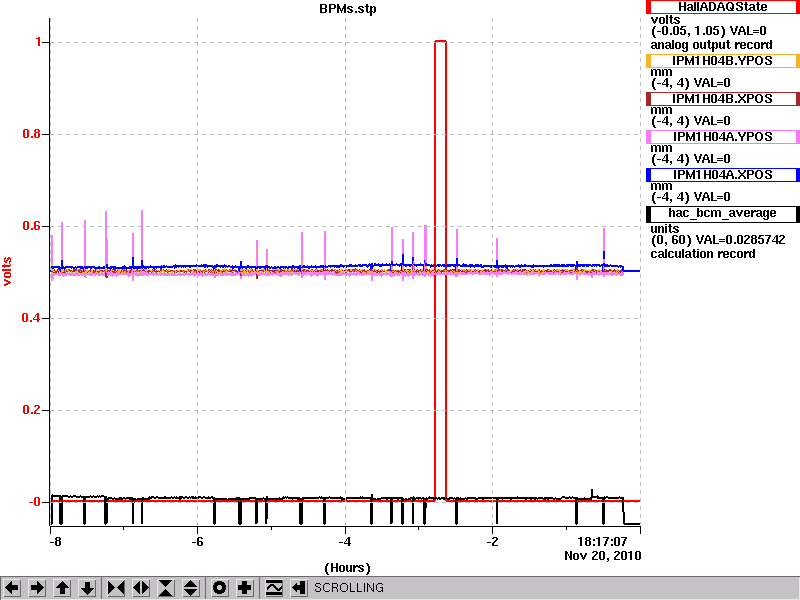Click the y-axis tick label 1
Image resolution: width=800 pixels, height=600 pixels.
pyautogui.click(x=38, y=42)
